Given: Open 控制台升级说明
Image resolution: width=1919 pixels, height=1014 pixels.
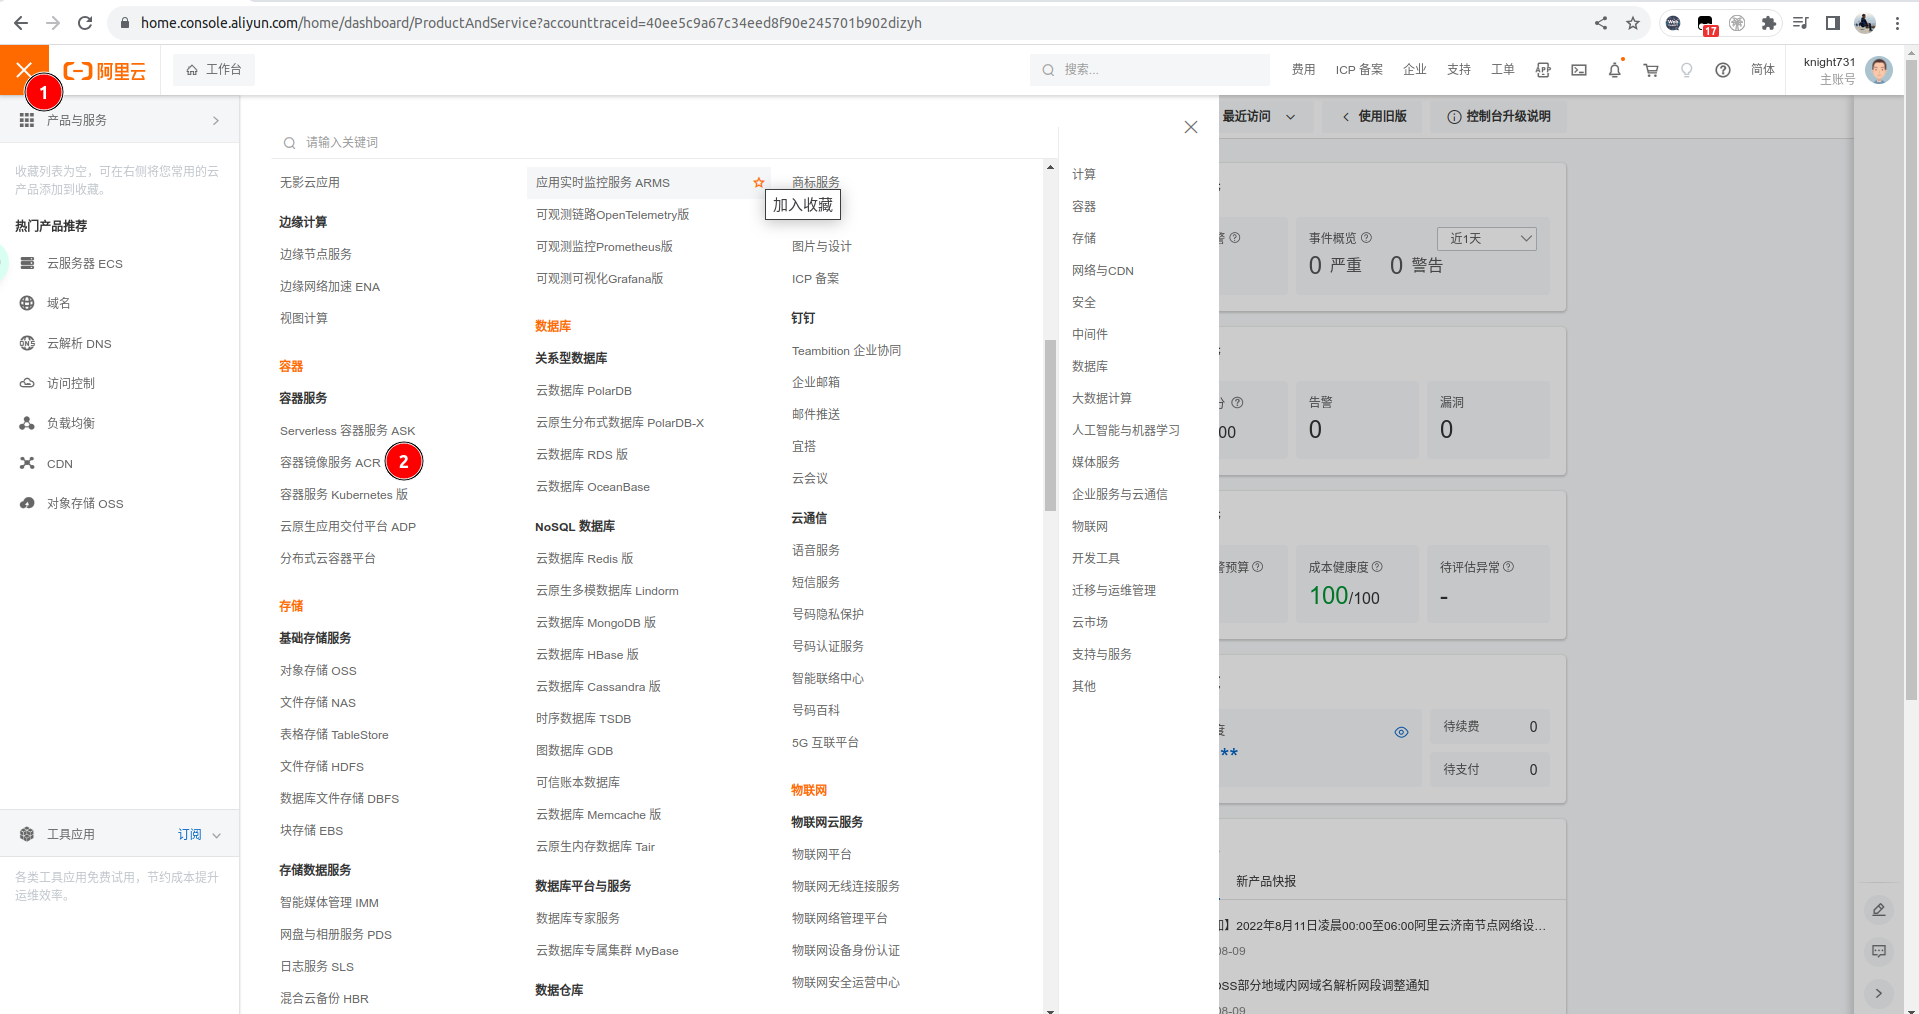Looking at the screenshot, I should [1498, 117].
